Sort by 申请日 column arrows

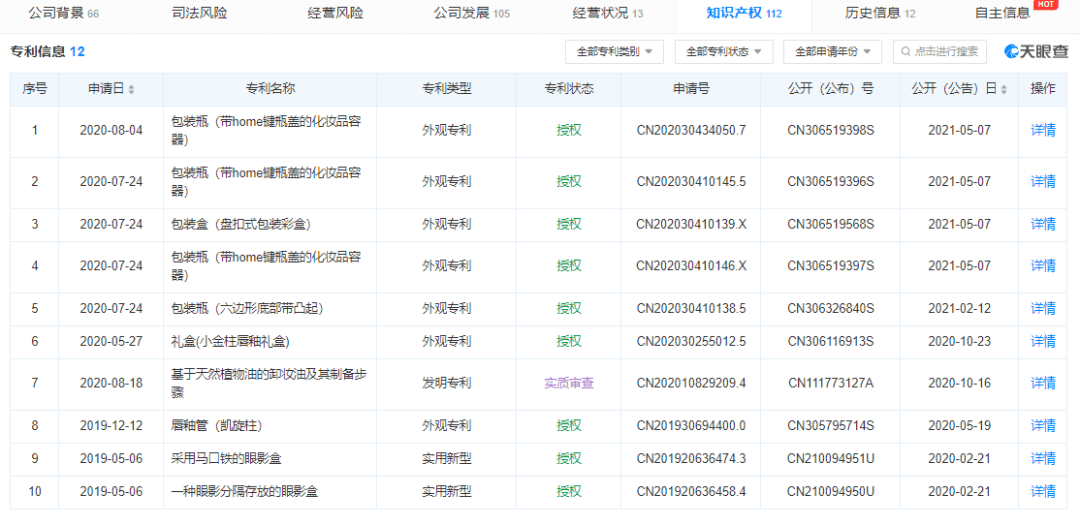[x=131, y=90]
